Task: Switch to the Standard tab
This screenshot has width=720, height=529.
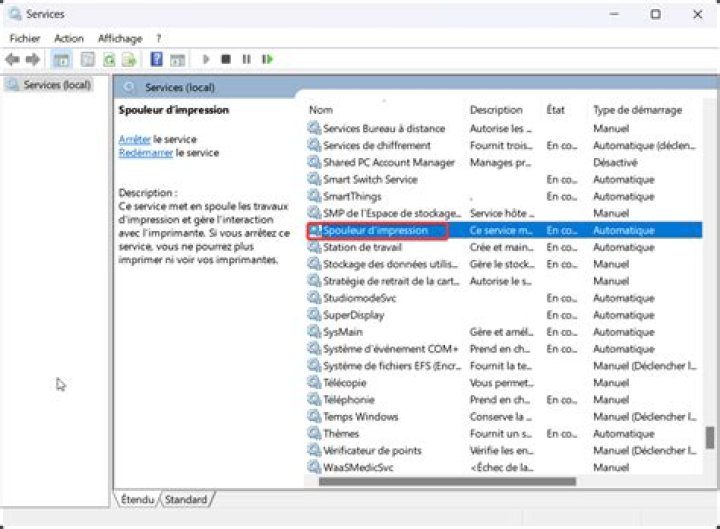Action: tap(186, 499)
